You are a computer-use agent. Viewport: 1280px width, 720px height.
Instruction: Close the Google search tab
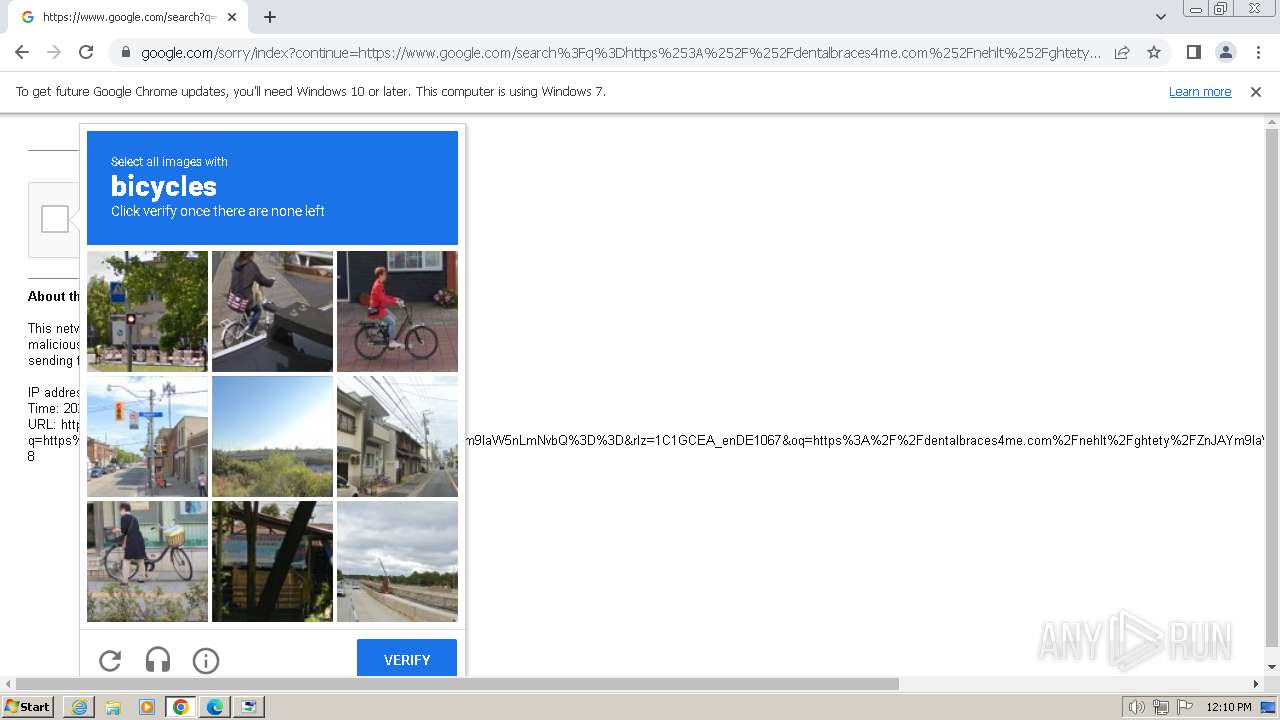pyautogui.click(x=233, y=17)
